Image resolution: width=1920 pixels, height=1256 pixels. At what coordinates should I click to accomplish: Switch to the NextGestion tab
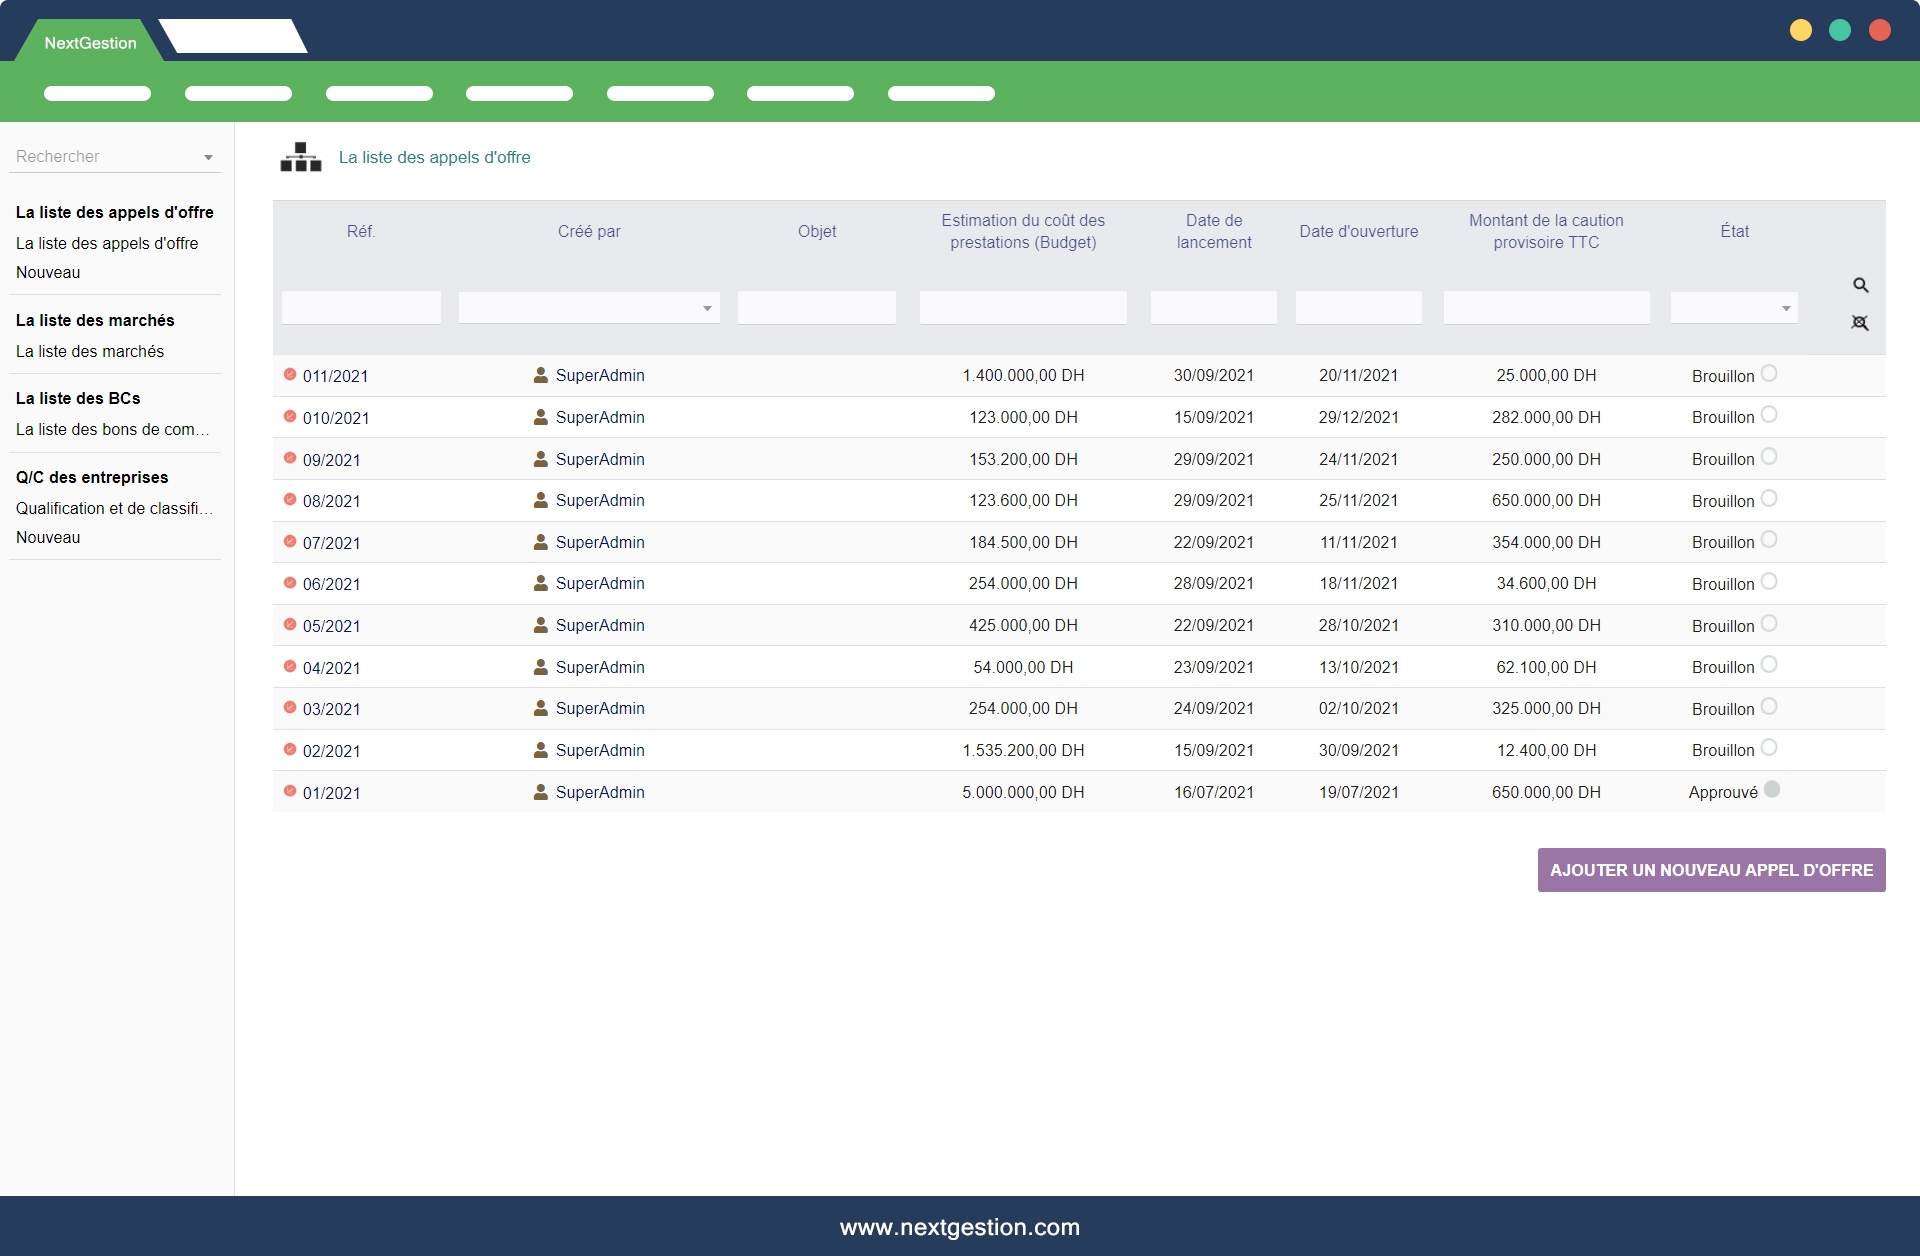pyautogui.click(x=90, y=43)
